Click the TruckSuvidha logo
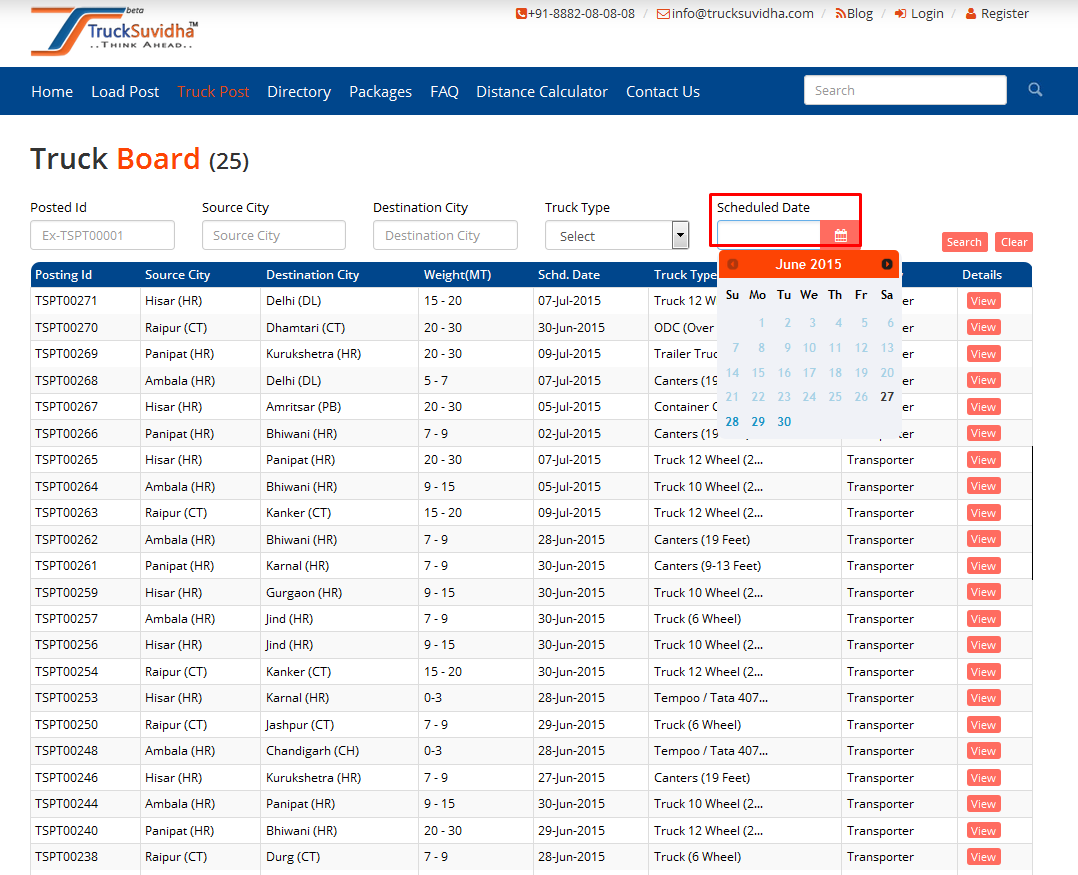Image resolution: width=1078 pixels, height=875 pixels. pos(115,32)
